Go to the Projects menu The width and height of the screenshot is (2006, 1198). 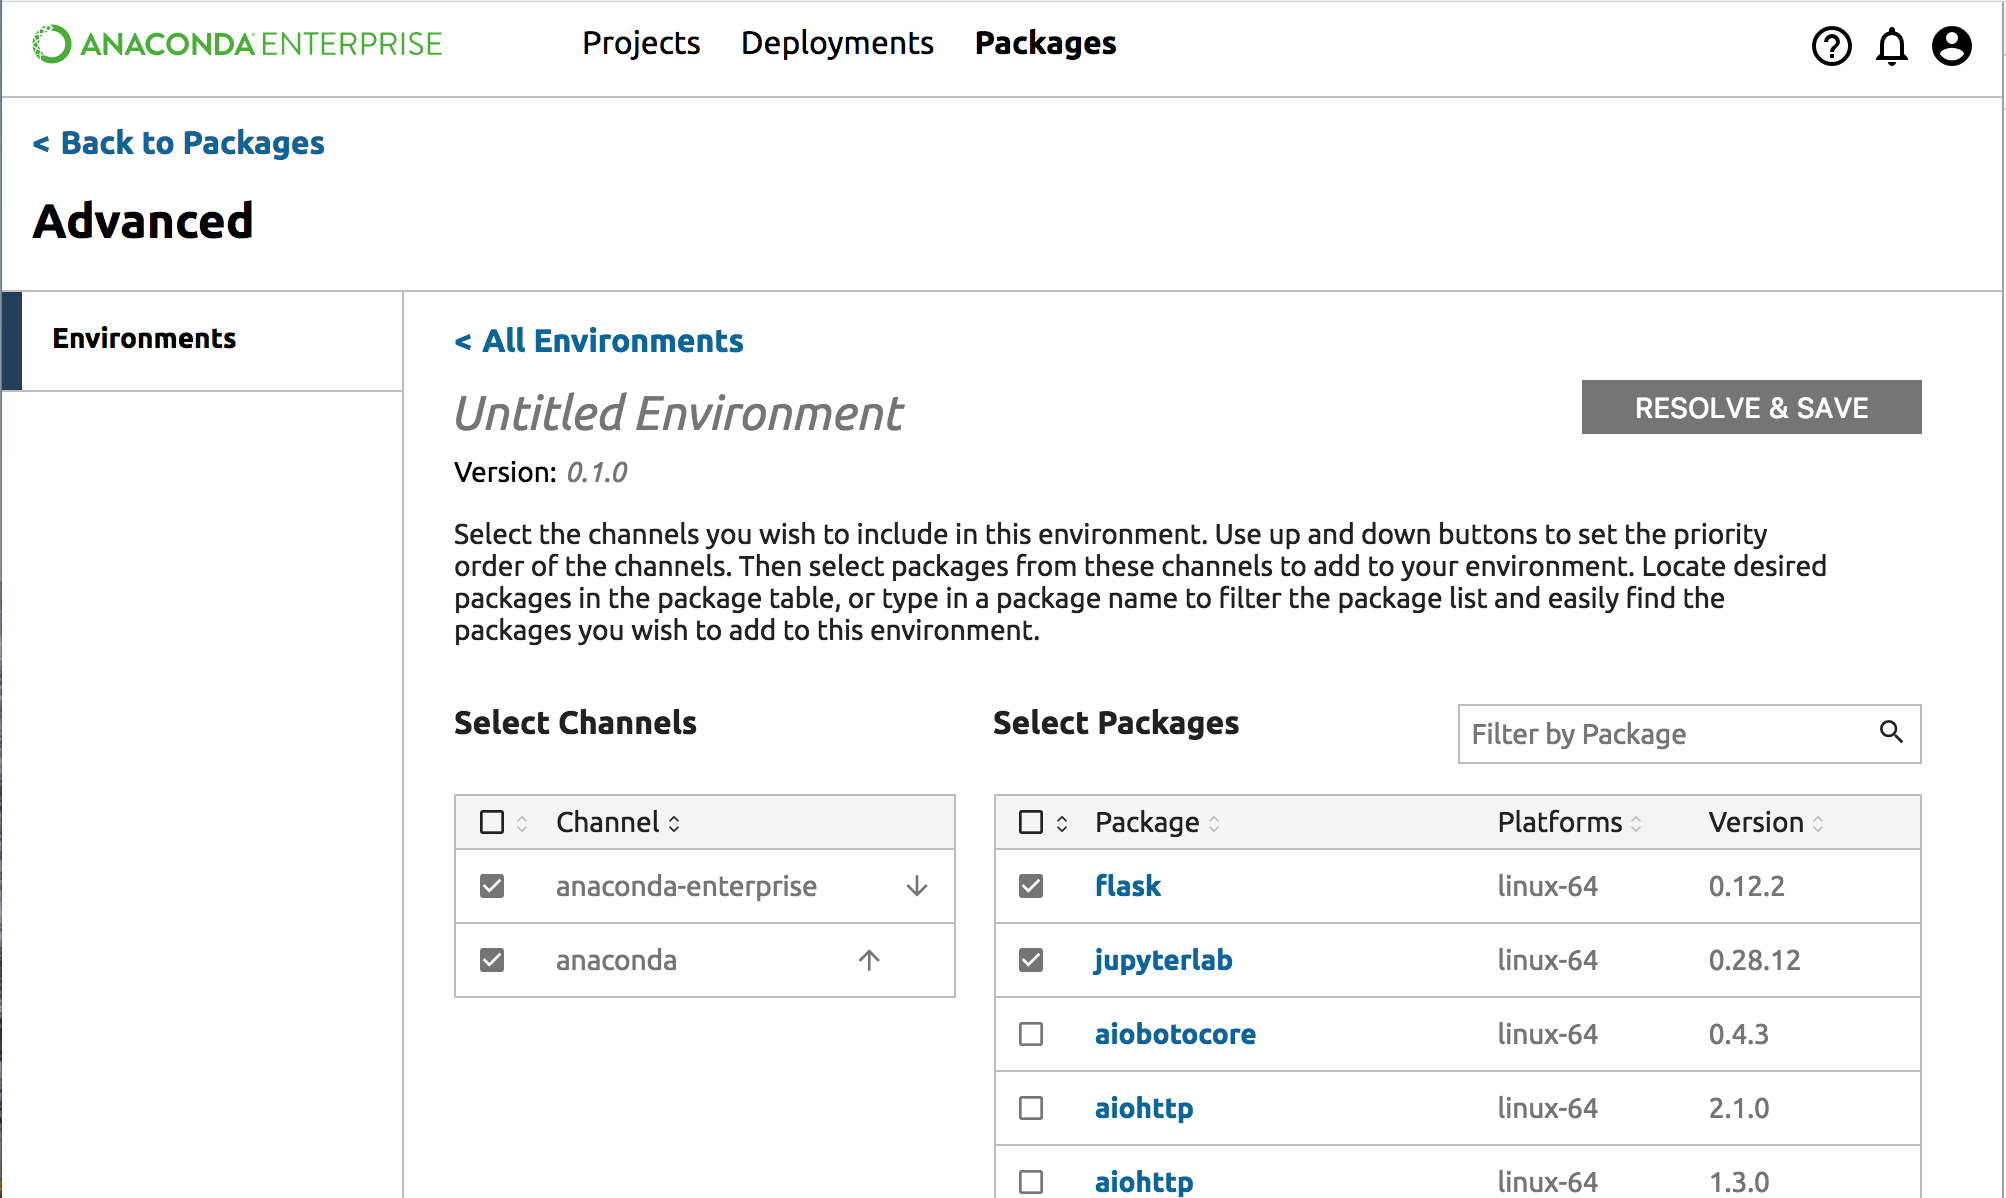pos(641,43)
